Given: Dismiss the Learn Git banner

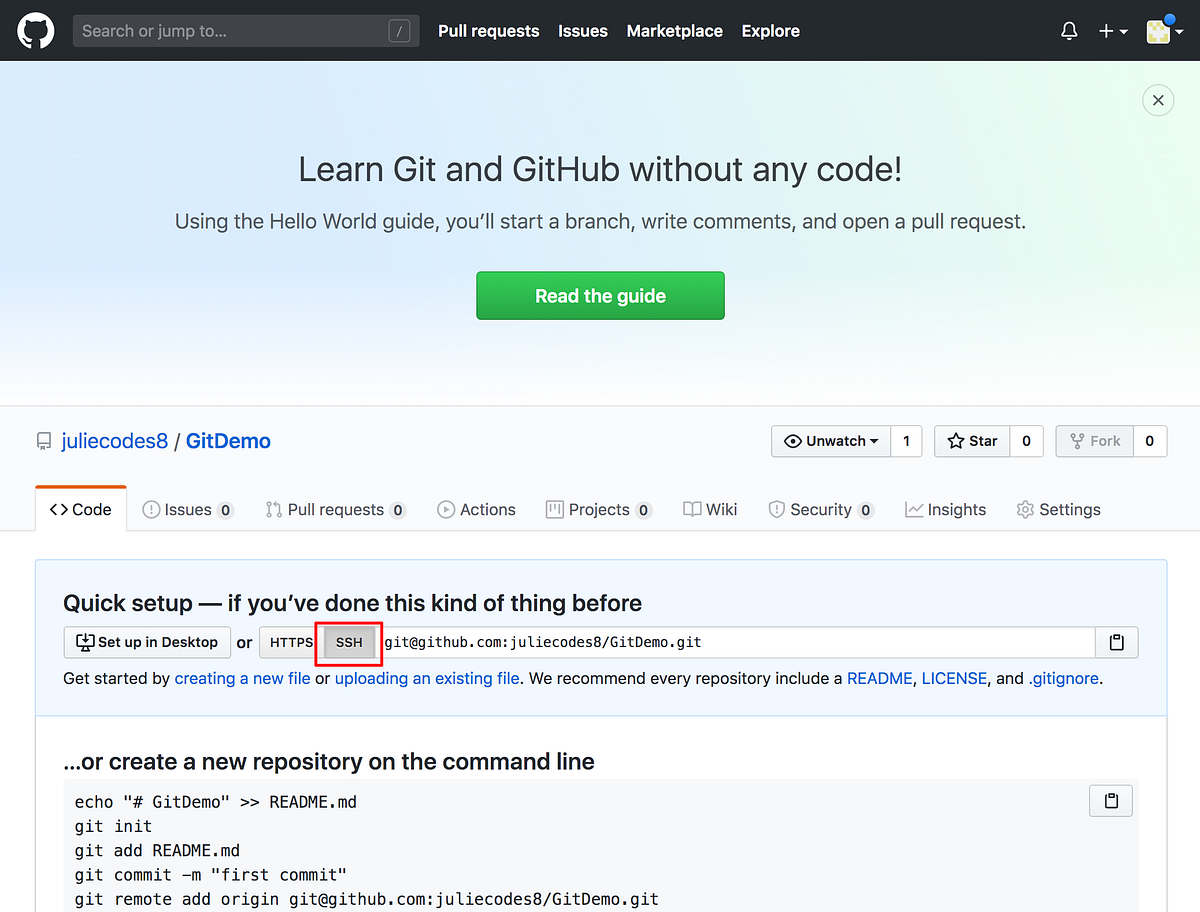Looking at the screenshot, I should pyautogui.click(x=1158, y=100).
